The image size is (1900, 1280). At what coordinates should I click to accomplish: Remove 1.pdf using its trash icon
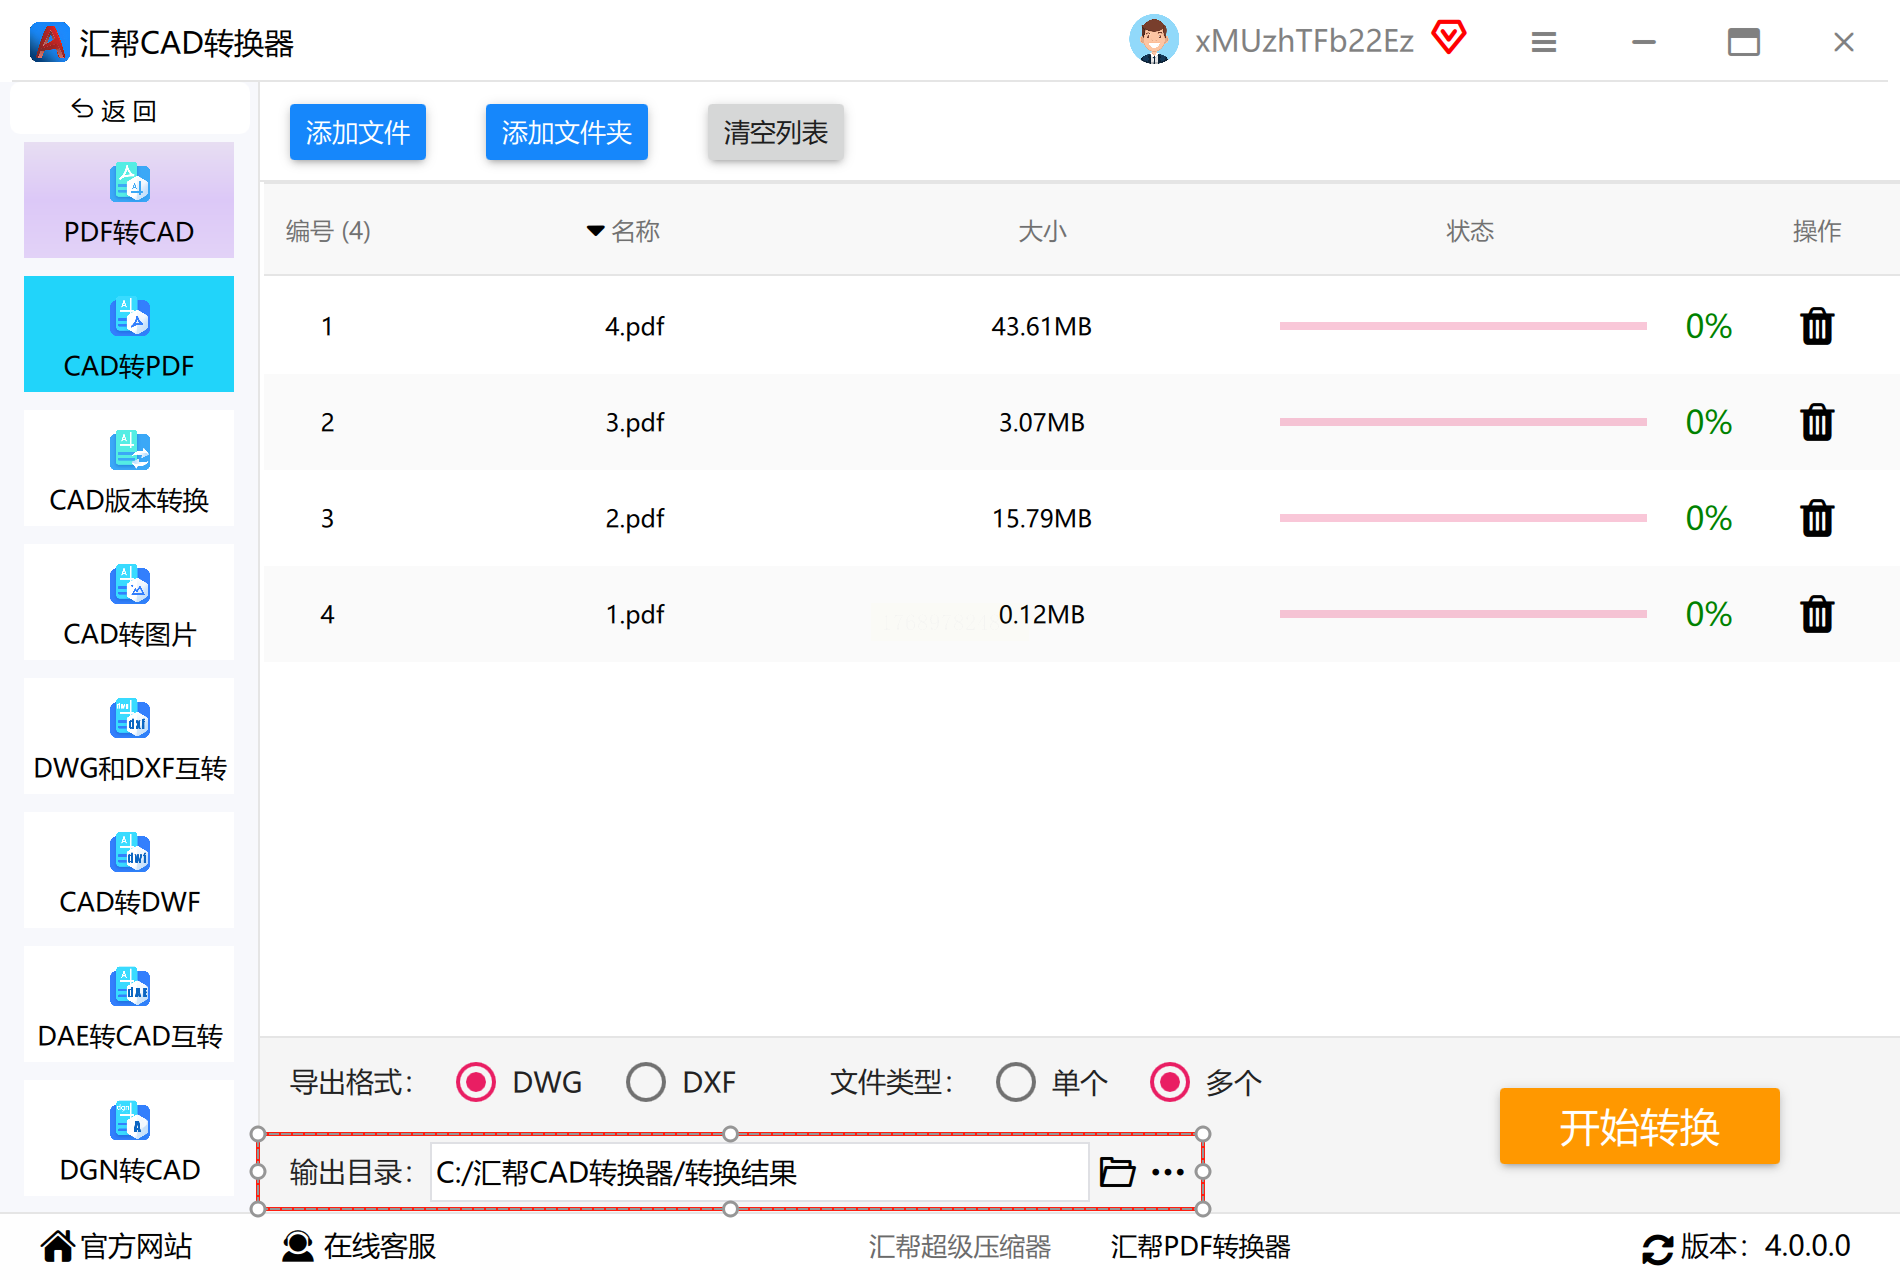1816,614
